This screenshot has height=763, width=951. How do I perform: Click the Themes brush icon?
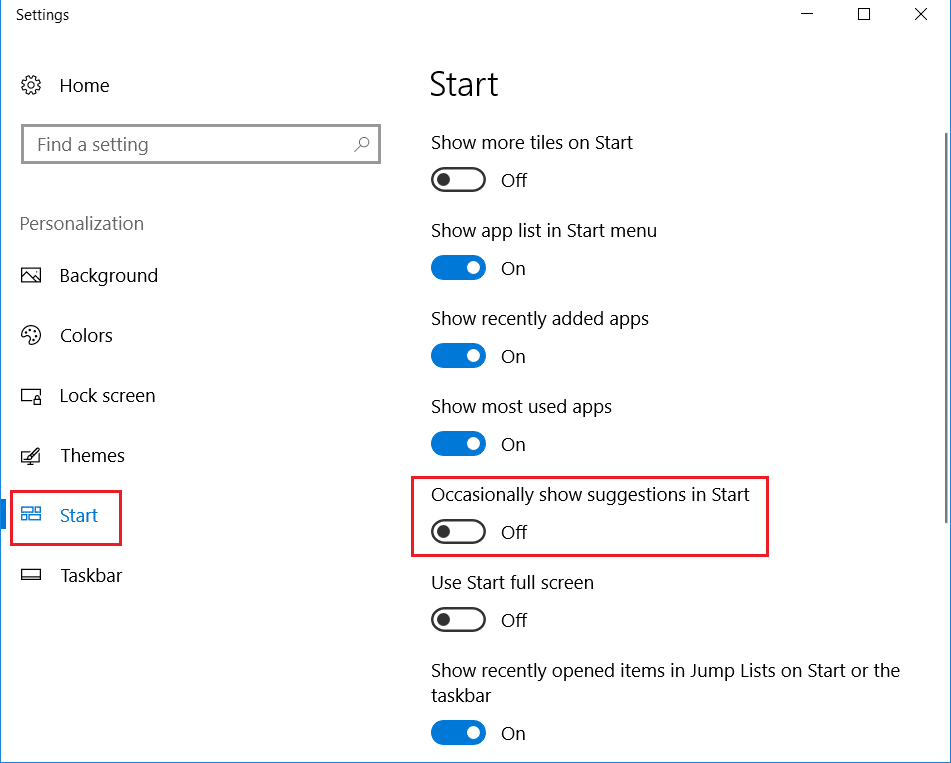point(31,456)
